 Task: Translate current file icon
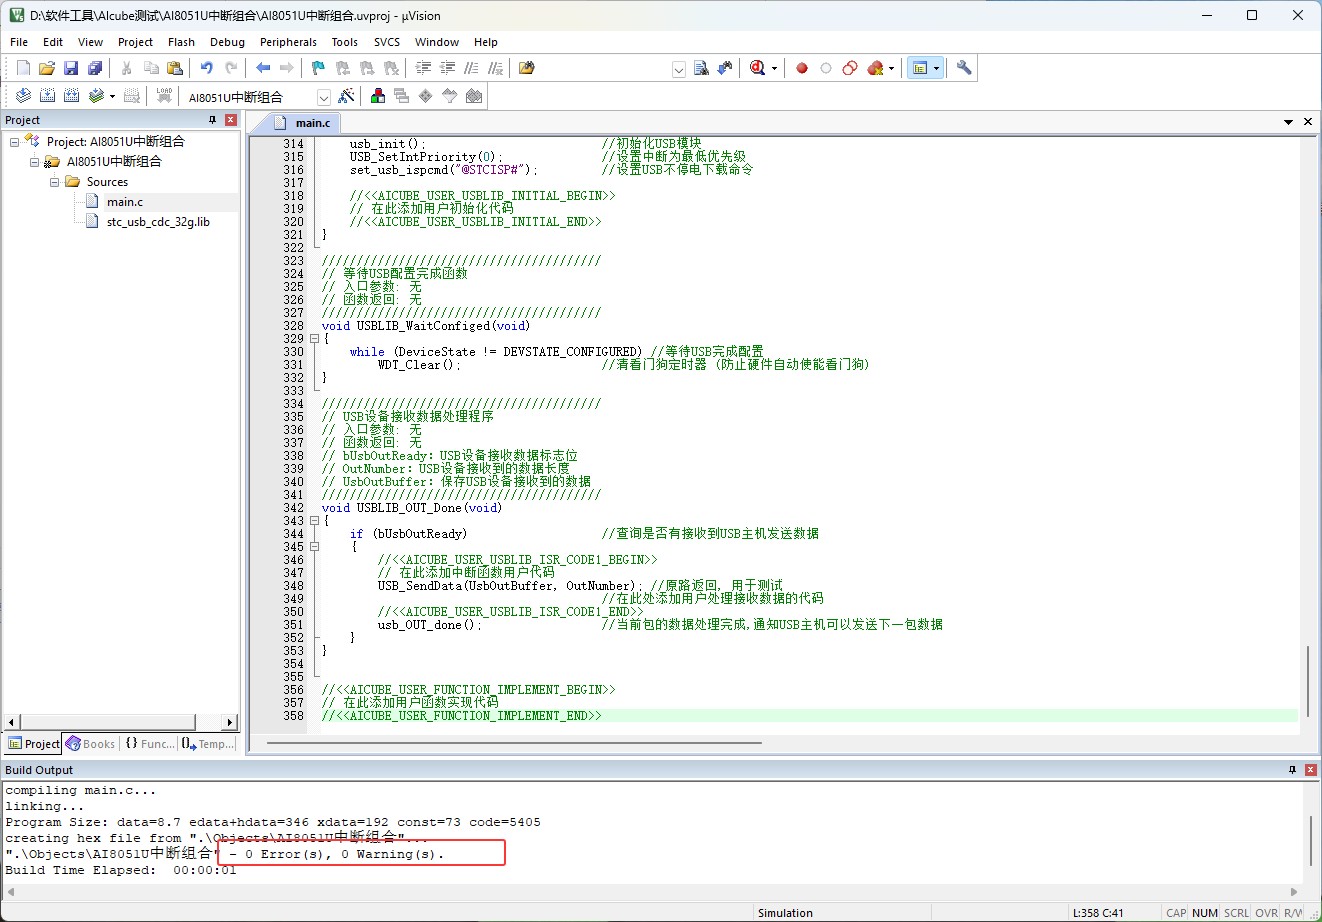pos(23,96)
